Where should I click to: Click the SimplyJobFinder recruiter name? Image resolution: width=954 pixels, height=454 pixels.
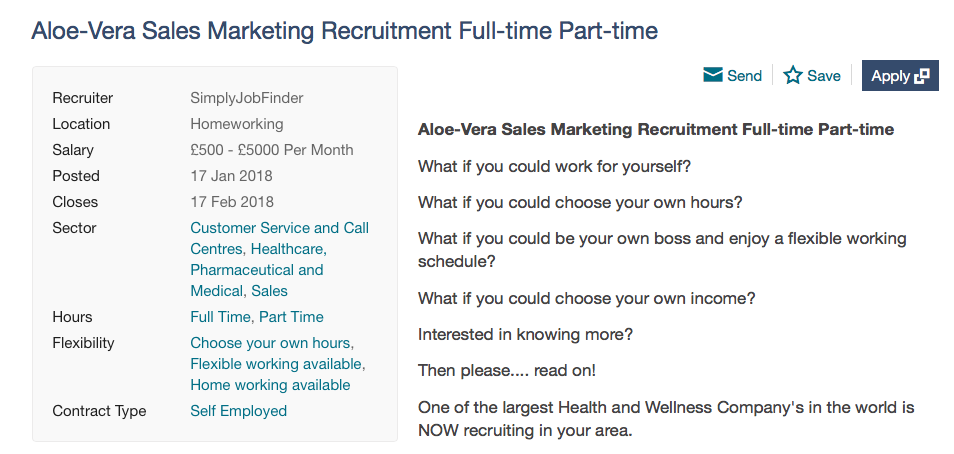click(x=246, y=98)
